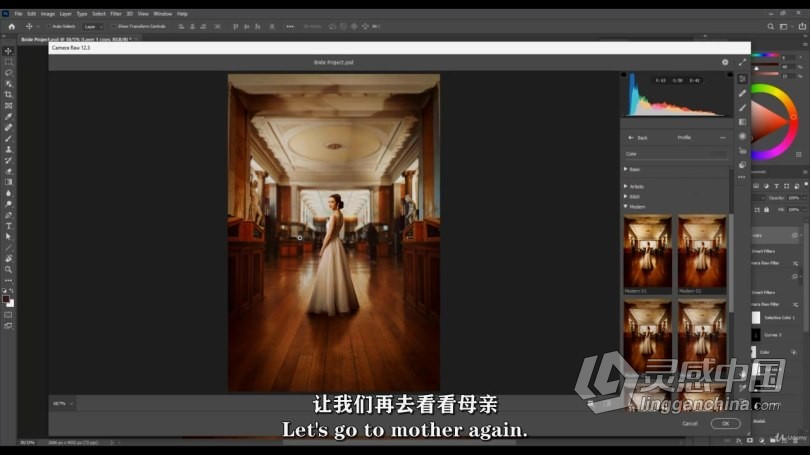Open Photoshop search icon at top right
This screenshot has height=455, width=810.
[770, 26]
